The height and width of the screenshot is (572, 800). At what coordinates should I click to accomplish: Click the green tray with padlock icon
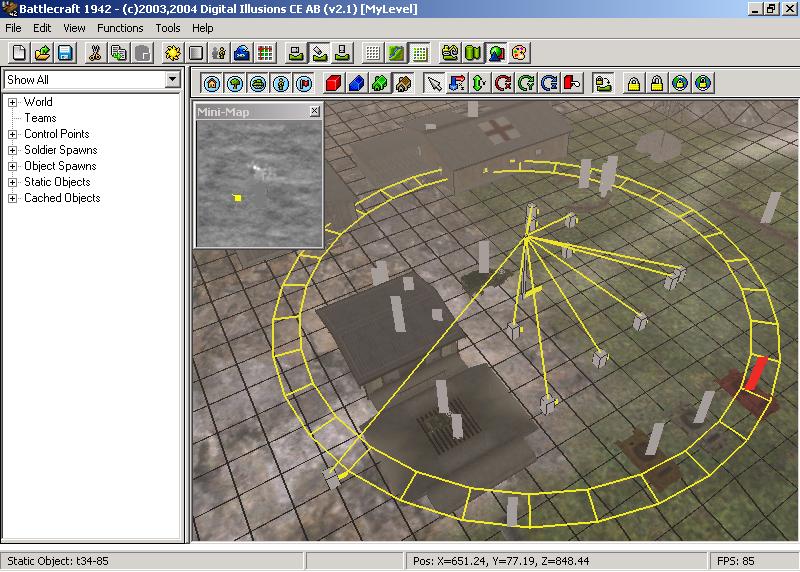pyautogui.click(x=603, y=83)
